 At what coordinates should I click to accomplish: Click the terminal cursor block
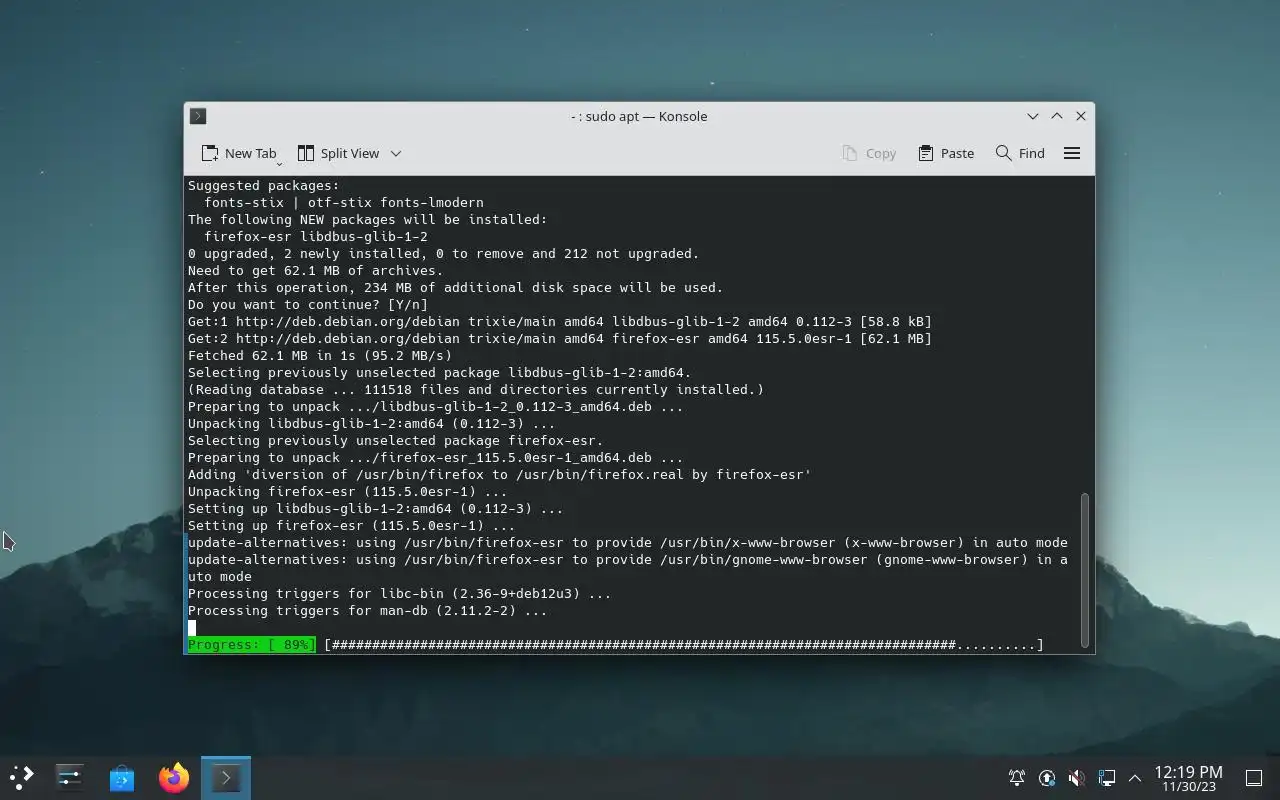(192, 628)
